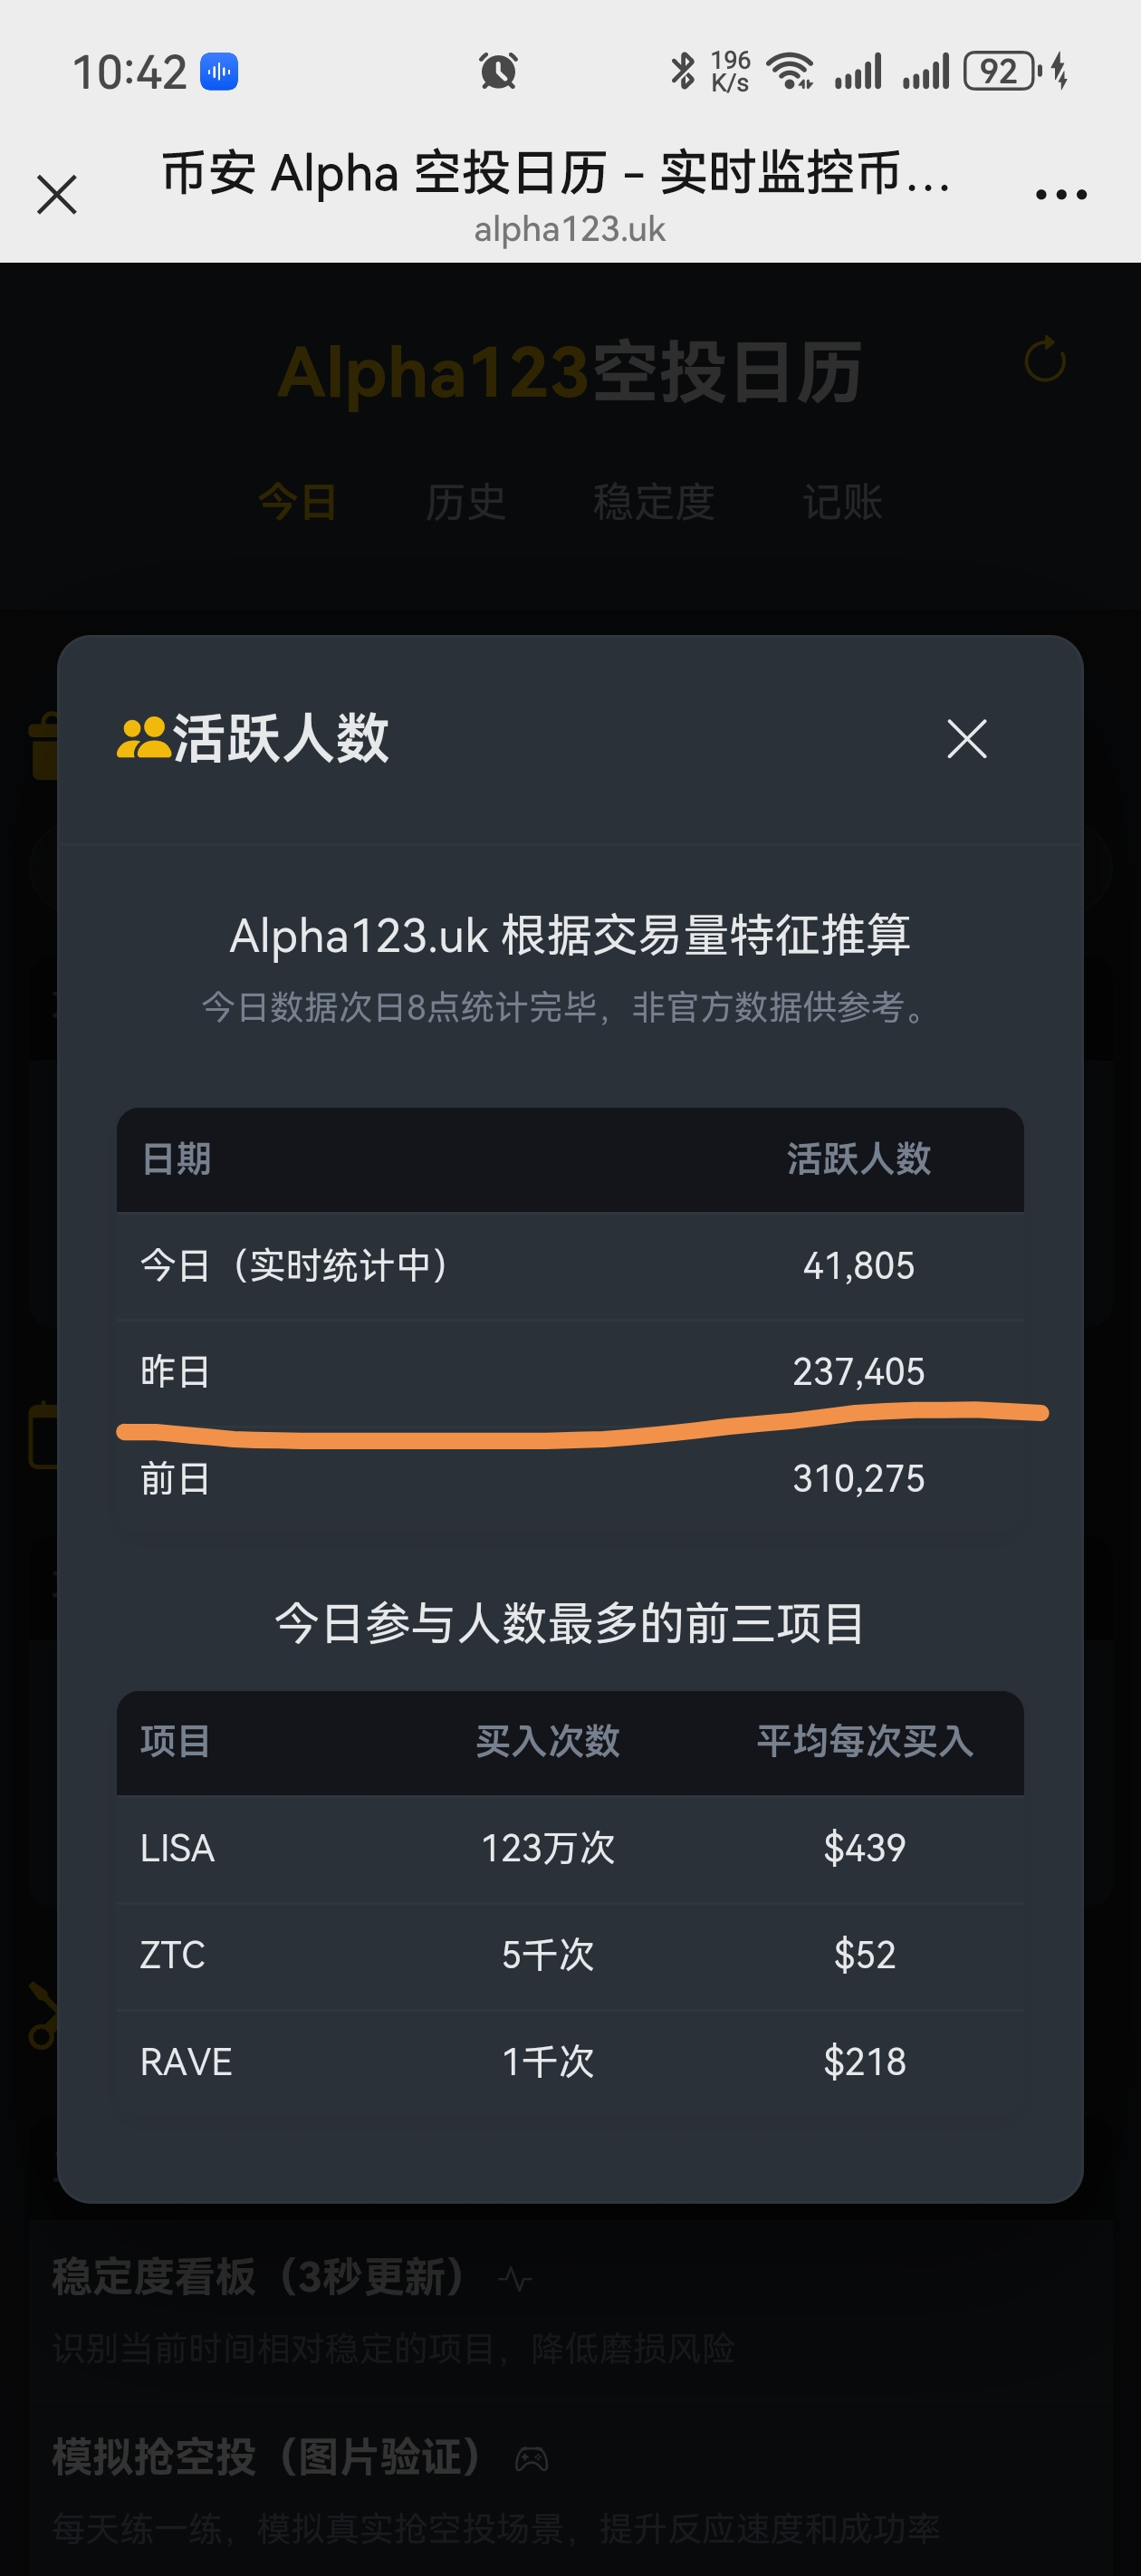Tap the 昨日 active users row
1141x2576 pixels.
tap(569, 1371)
